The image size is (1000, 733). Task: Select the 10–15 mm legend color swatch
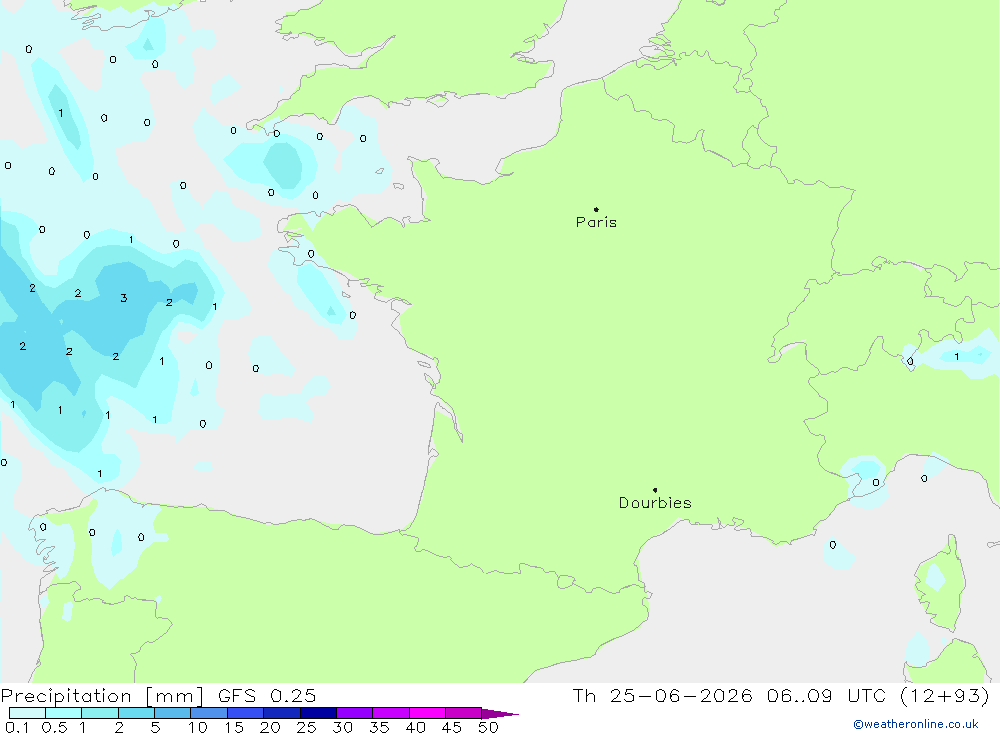[209, 713]
